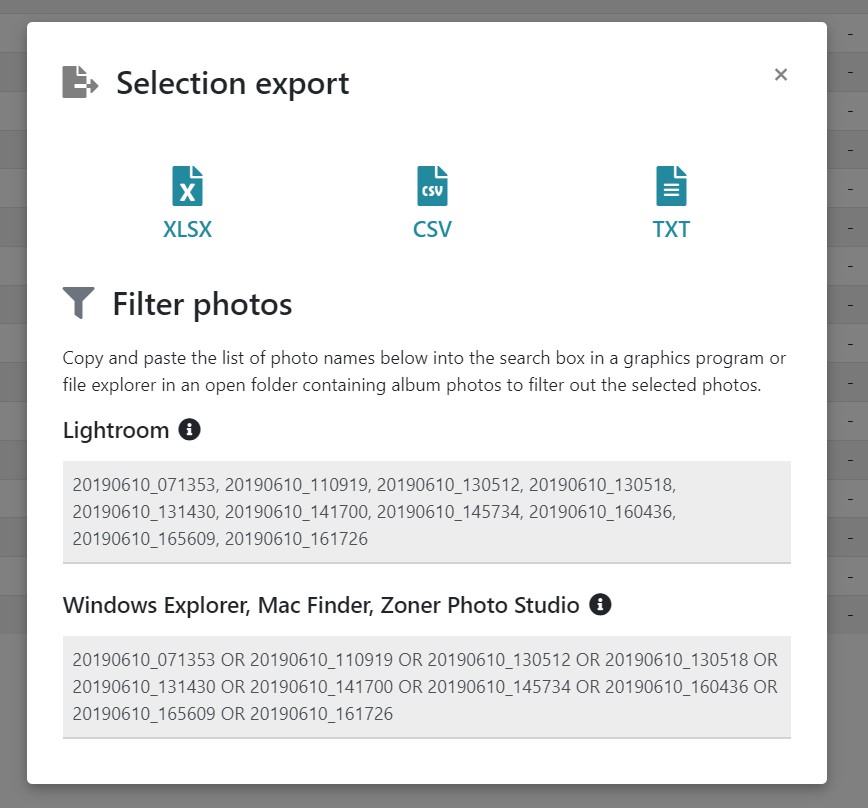The height and width of the screenshot is (808, 868).
Task: Click the document export icon beside Selection export title
Action: (79, 82)
